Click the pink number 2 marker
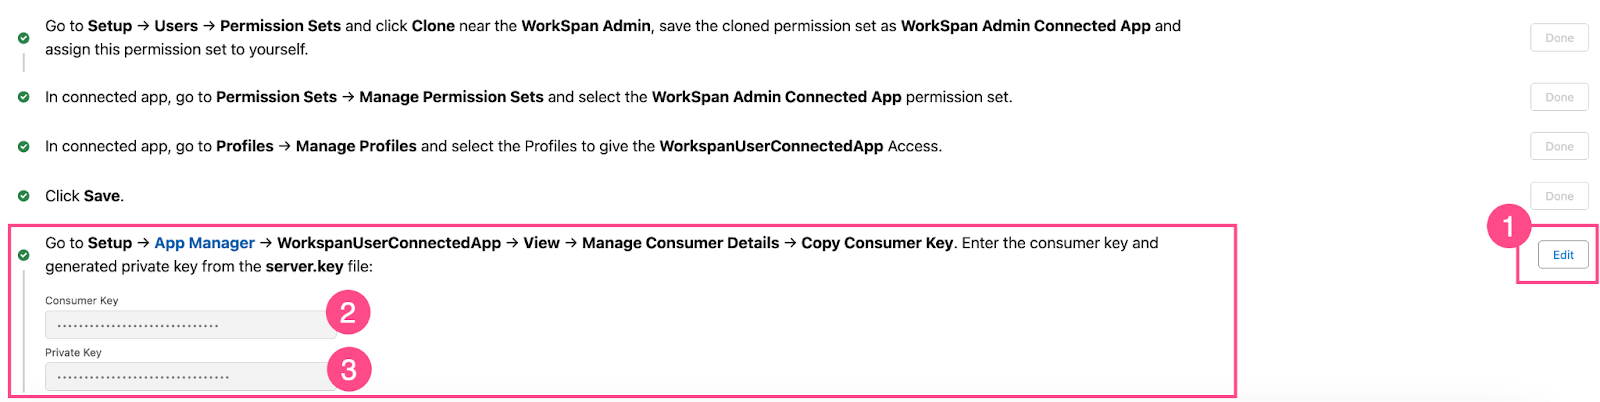This screenshot has height=402, width=1600. [348, 313]
